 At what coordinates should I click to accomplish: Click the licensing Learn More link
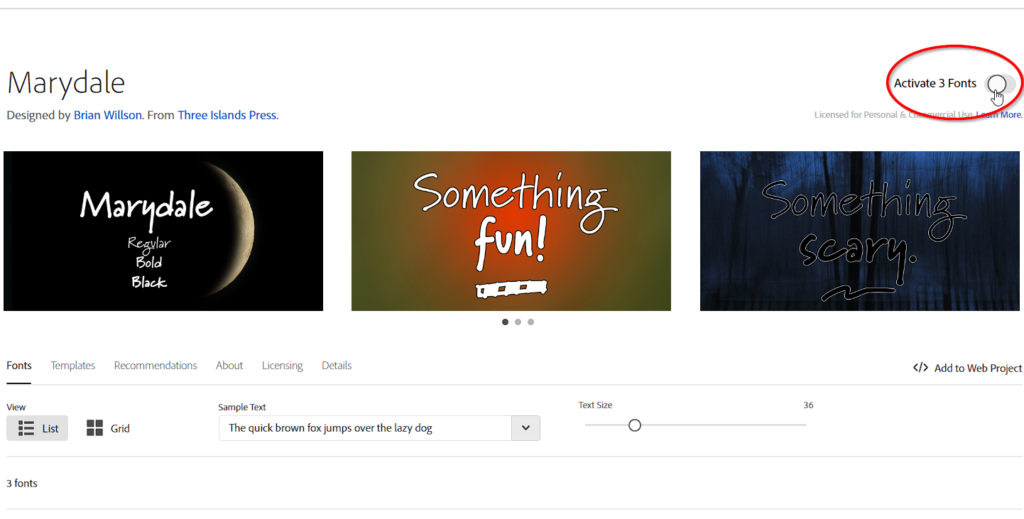[x=999, y=114]
